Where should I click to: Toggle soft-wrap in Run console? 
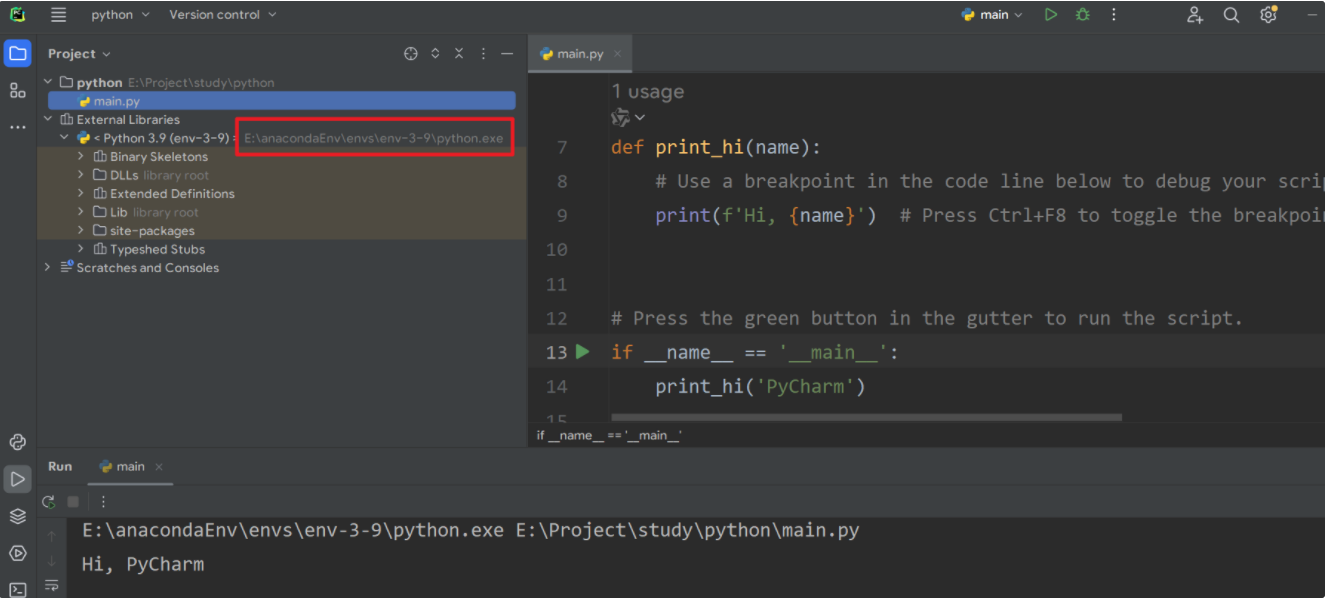pyautogui.click(x=52, y=585)
